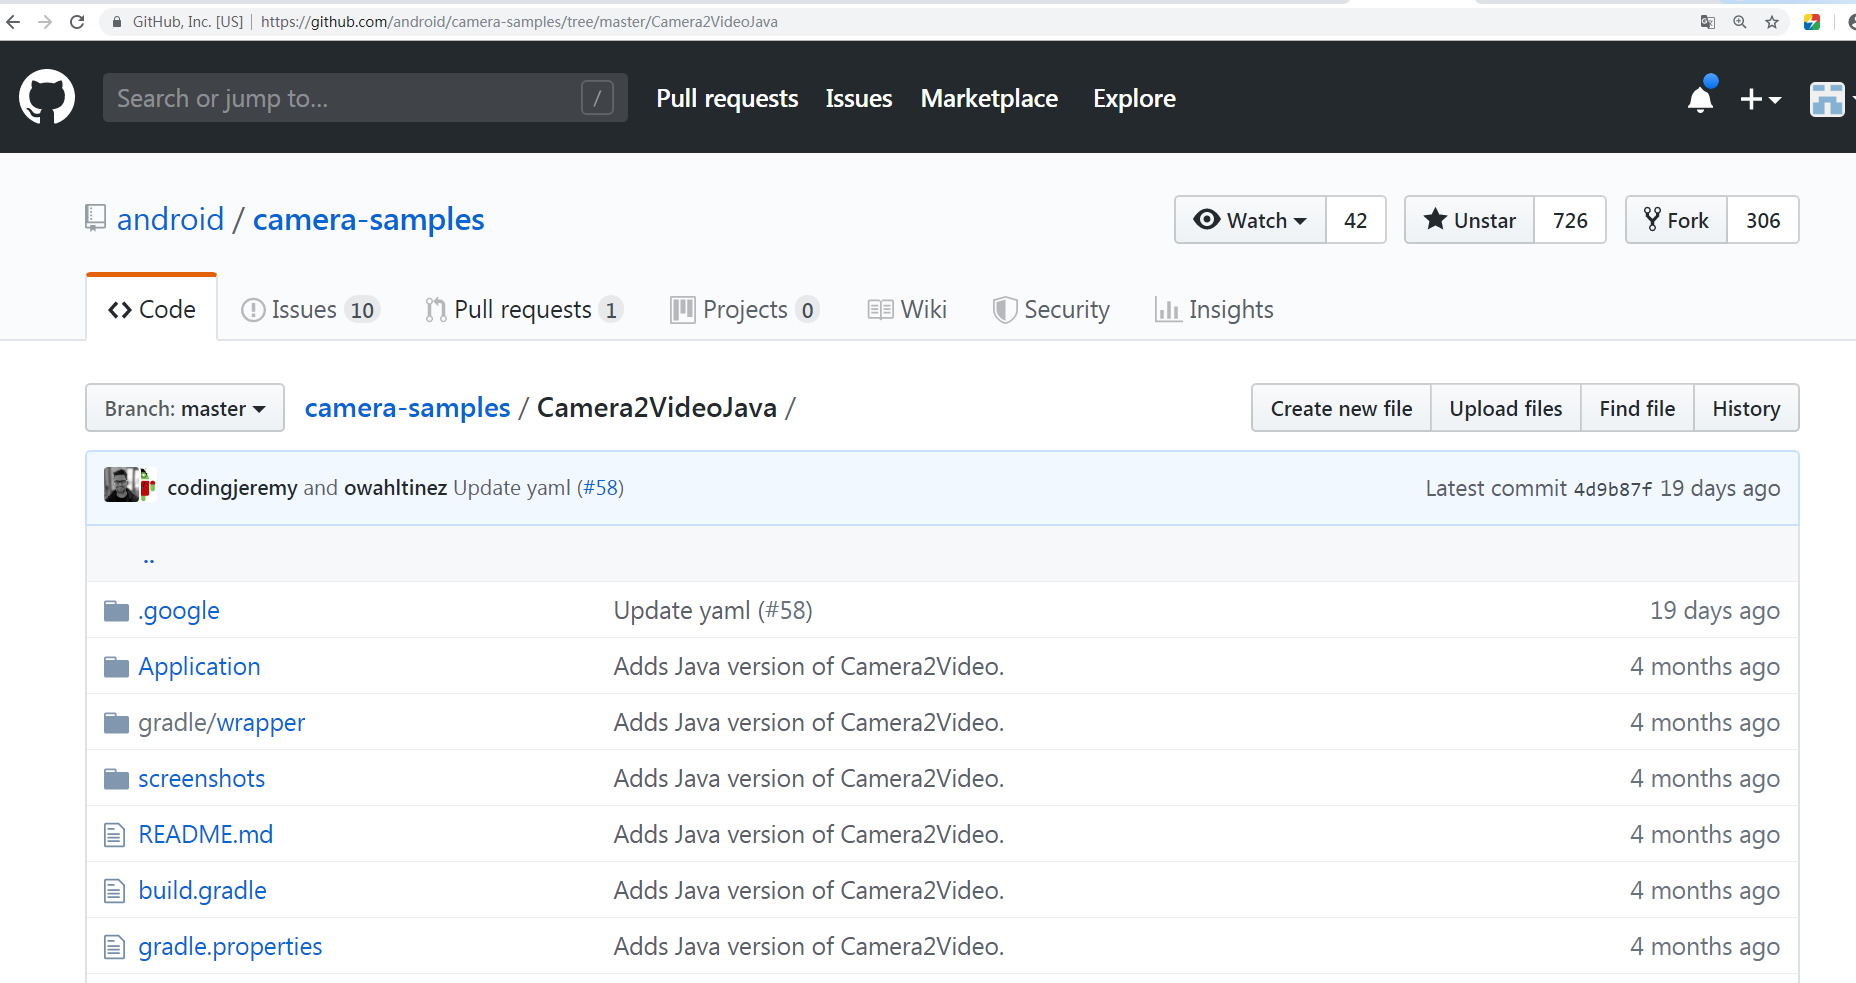Click the slash shortcut icon in search
This screenshot has width=1856, height=983.
pos(597,98)
